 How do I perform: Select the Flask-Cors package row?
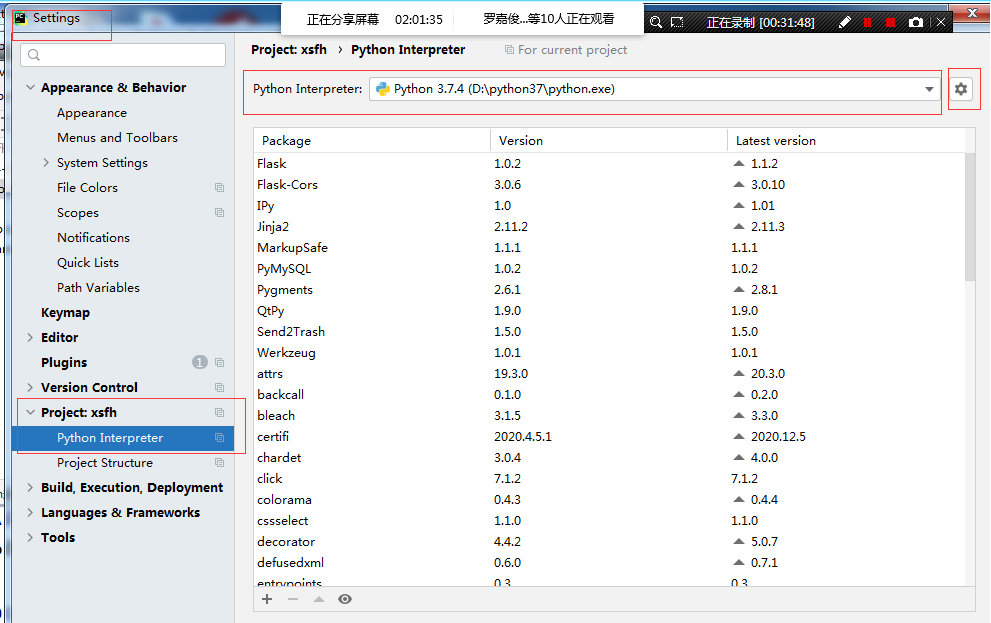tap(610, 184)
